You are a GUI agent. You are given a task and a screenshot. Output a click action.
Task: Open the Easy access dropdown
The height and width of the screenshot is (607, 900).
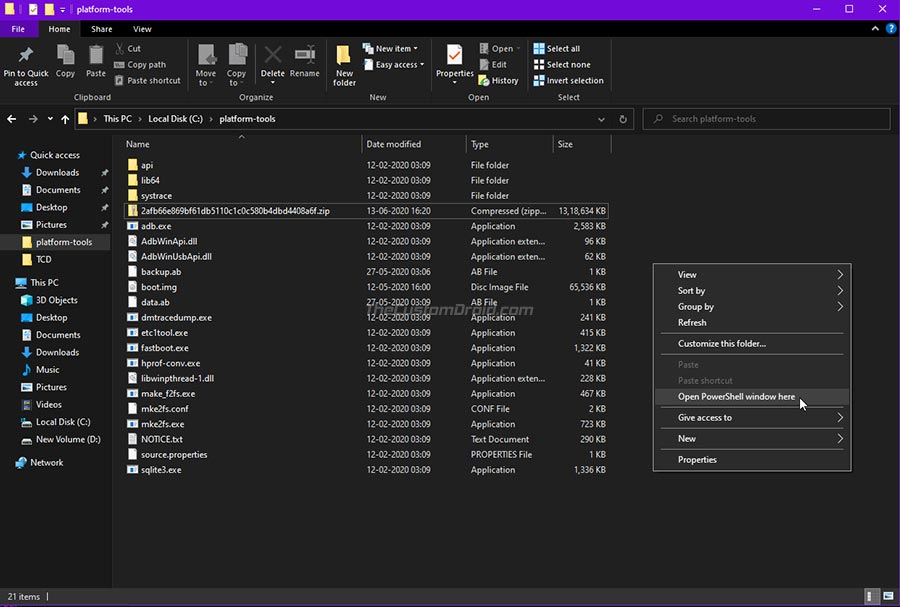pyautogui.click(x=398, y=65)
